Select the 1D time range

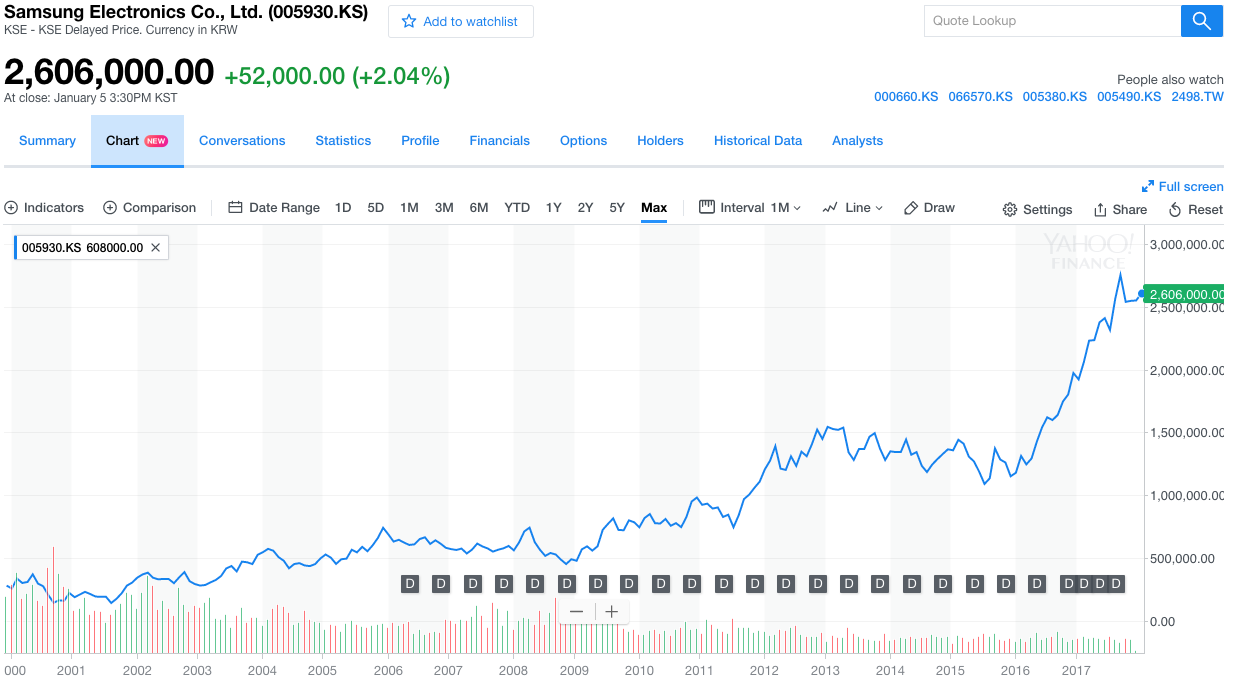[x=343, y=208]
